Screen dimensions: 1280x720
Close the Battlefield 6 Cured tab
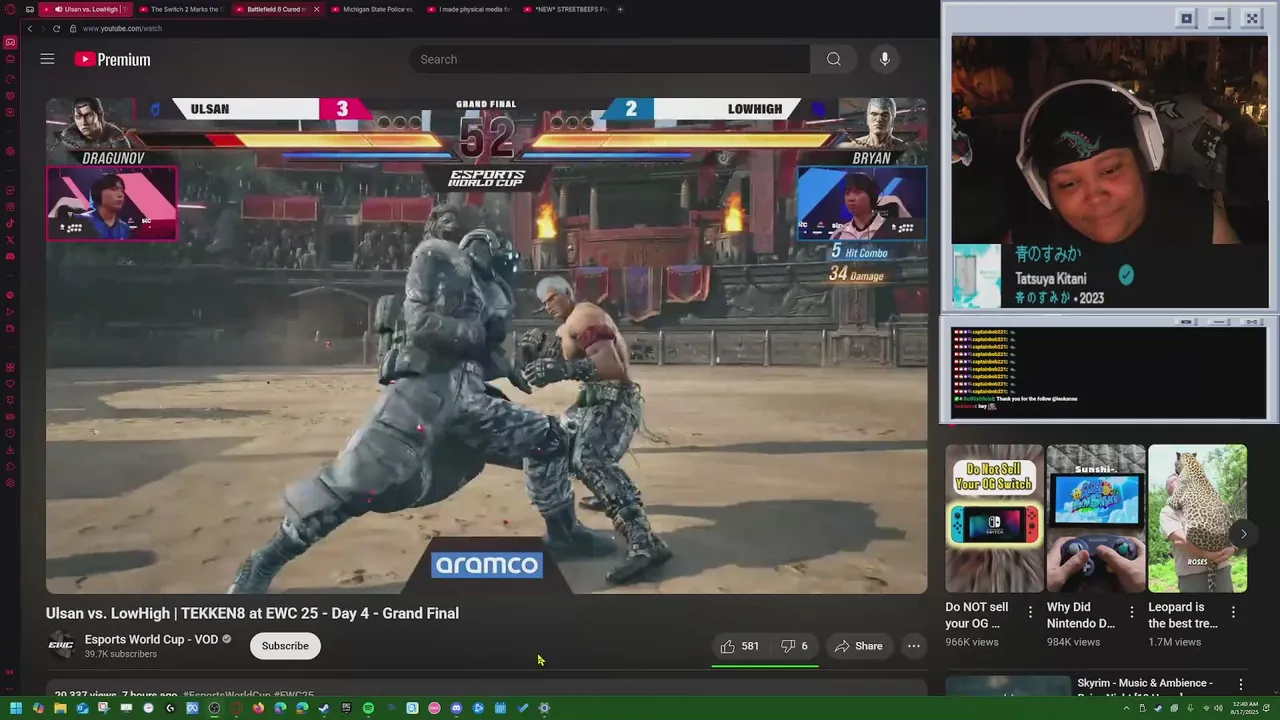click(x=317, y=9)
